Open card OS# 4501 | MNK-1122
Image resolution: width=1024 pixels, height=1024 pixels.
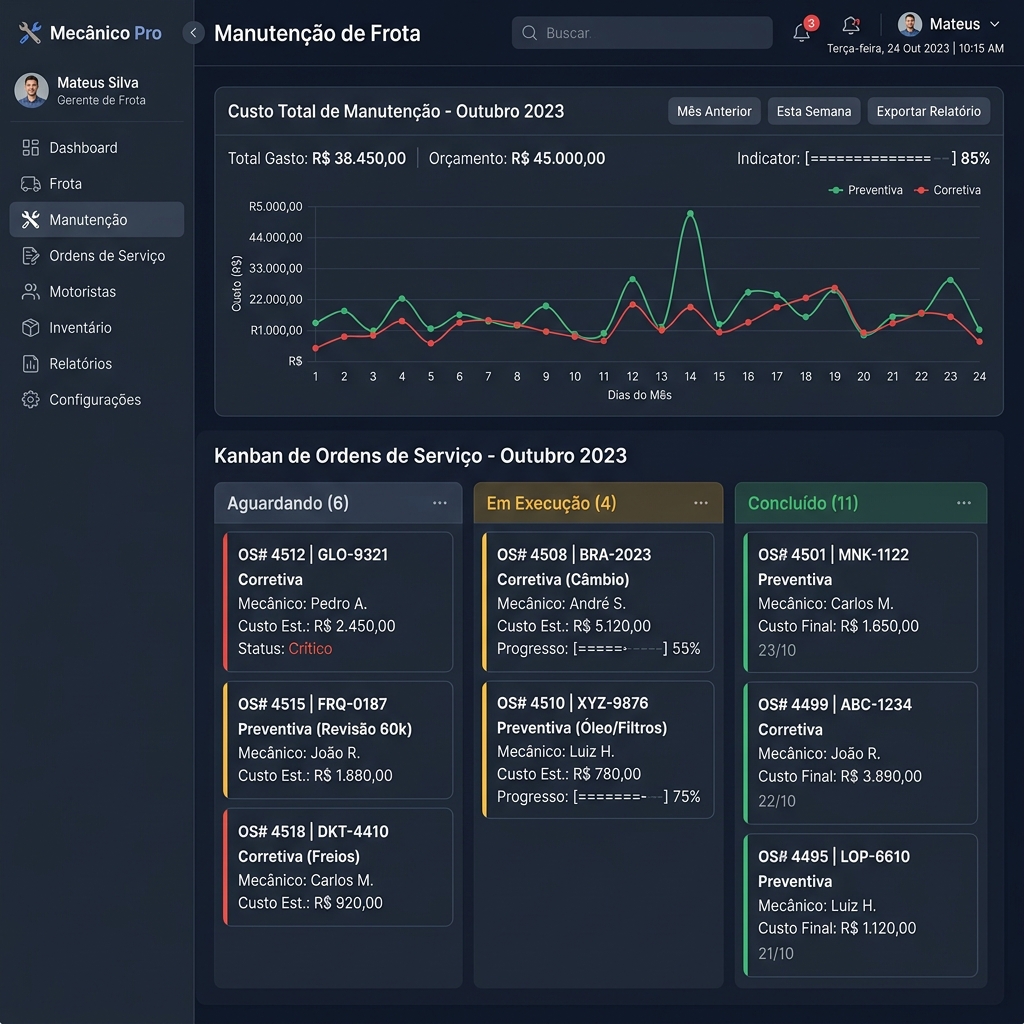coord(860,602)
